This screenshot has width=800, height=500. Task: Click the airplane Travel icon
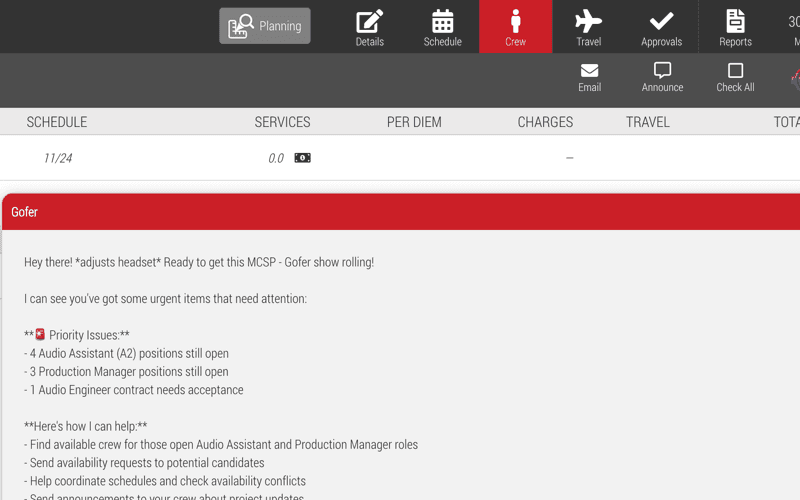[588, 21]
